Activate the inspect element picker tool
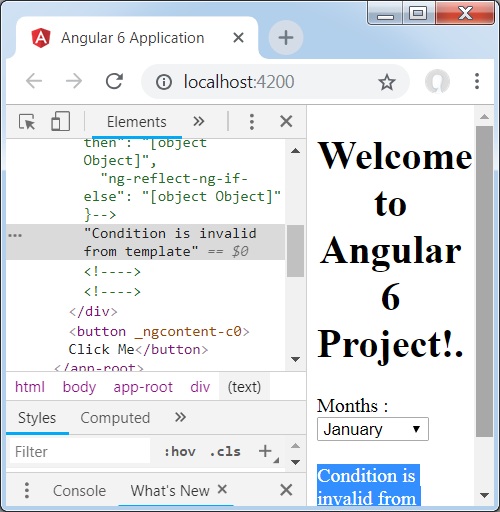500x512 pixels. click(27, 122)
